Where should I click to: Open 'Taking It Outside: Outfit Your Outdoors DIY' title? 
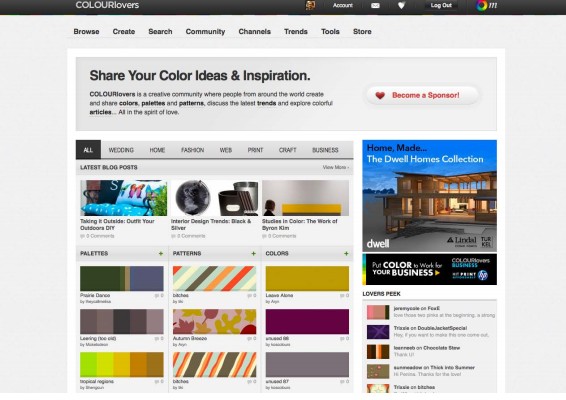pos(117,225)
